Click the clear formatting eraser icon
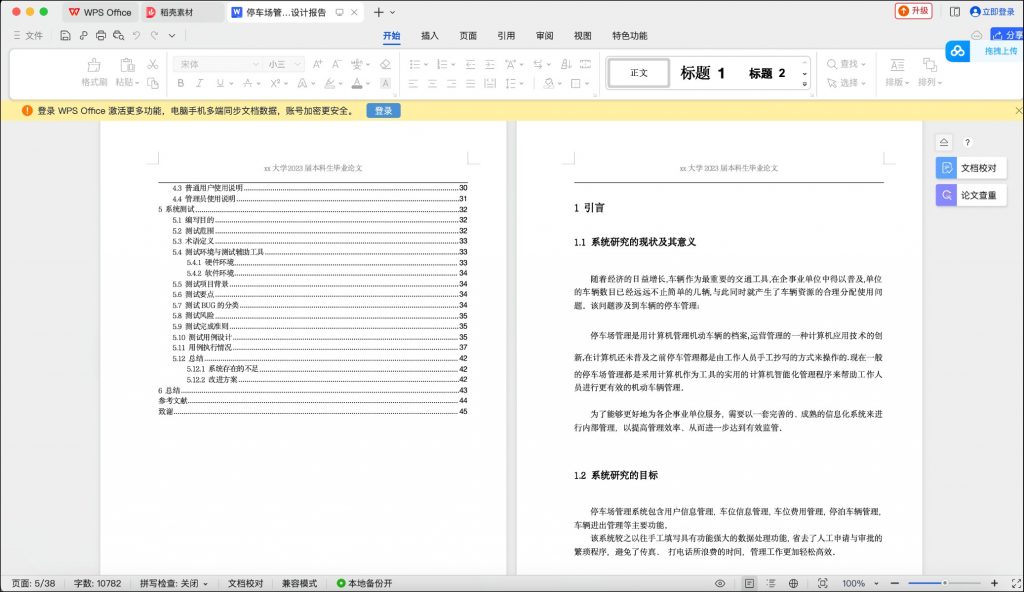This screenshot has height=592, width=1024. coord(385,63)
